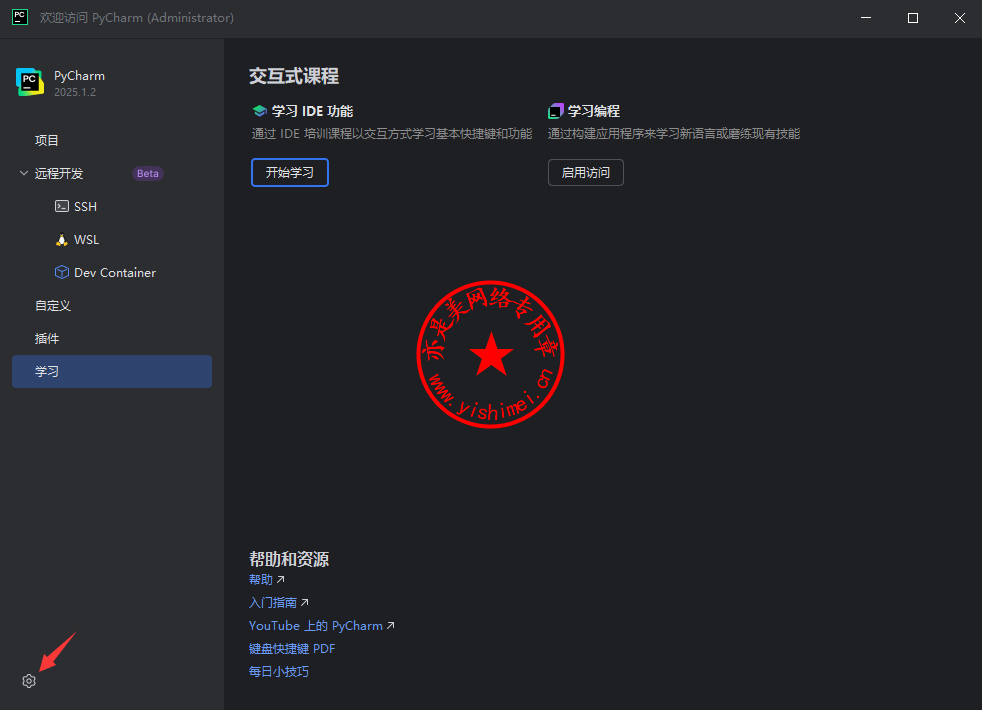Select 远程开发 in the sidebar
The height and width of the screenshot is (710, 982).
coord(59,173)
